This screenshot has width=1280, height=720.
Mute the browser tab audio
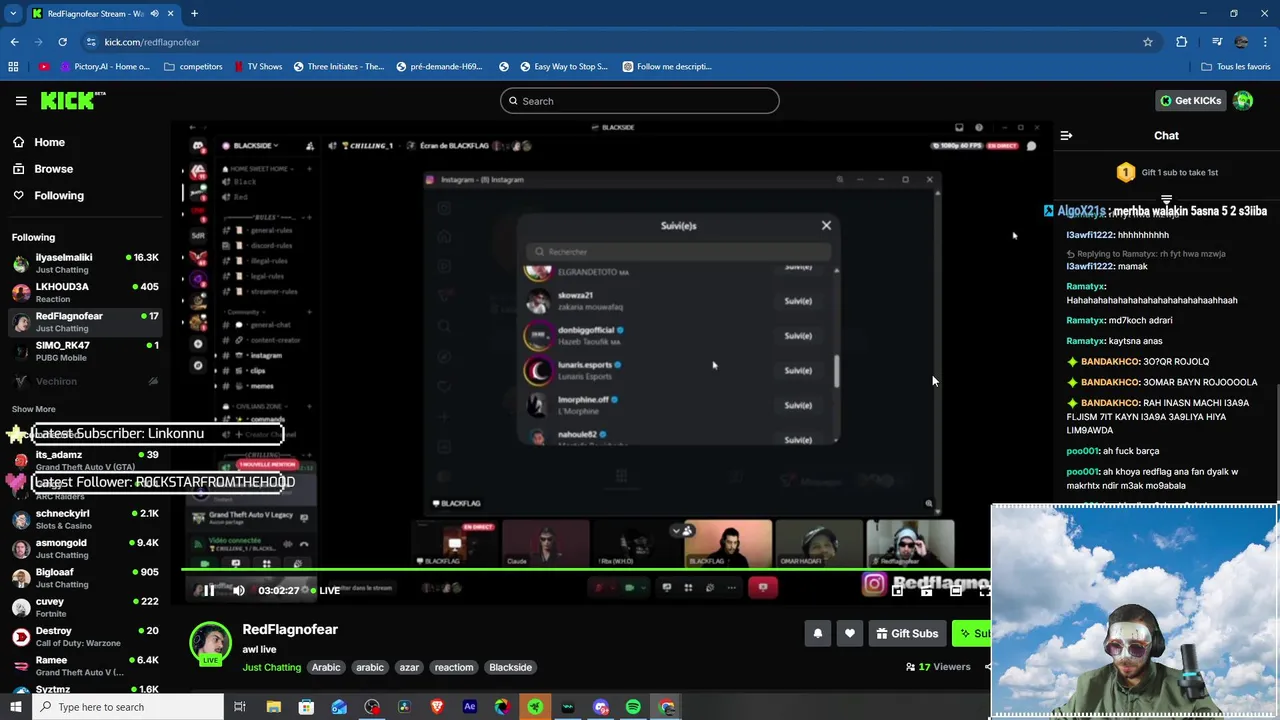click(x=154, y=14)
